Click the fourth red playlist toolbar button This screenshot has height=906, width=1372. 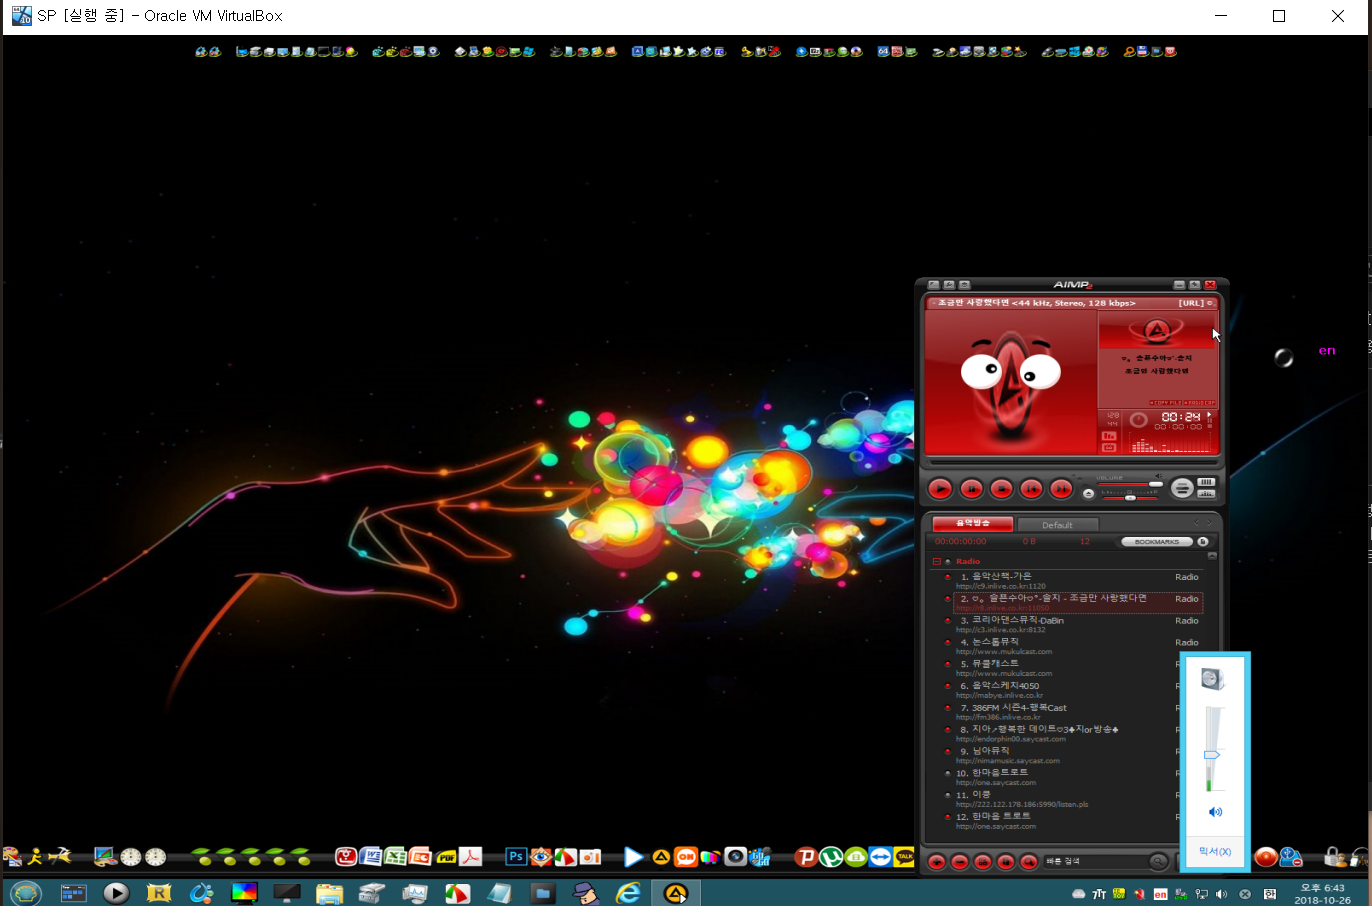(1006, 862)
